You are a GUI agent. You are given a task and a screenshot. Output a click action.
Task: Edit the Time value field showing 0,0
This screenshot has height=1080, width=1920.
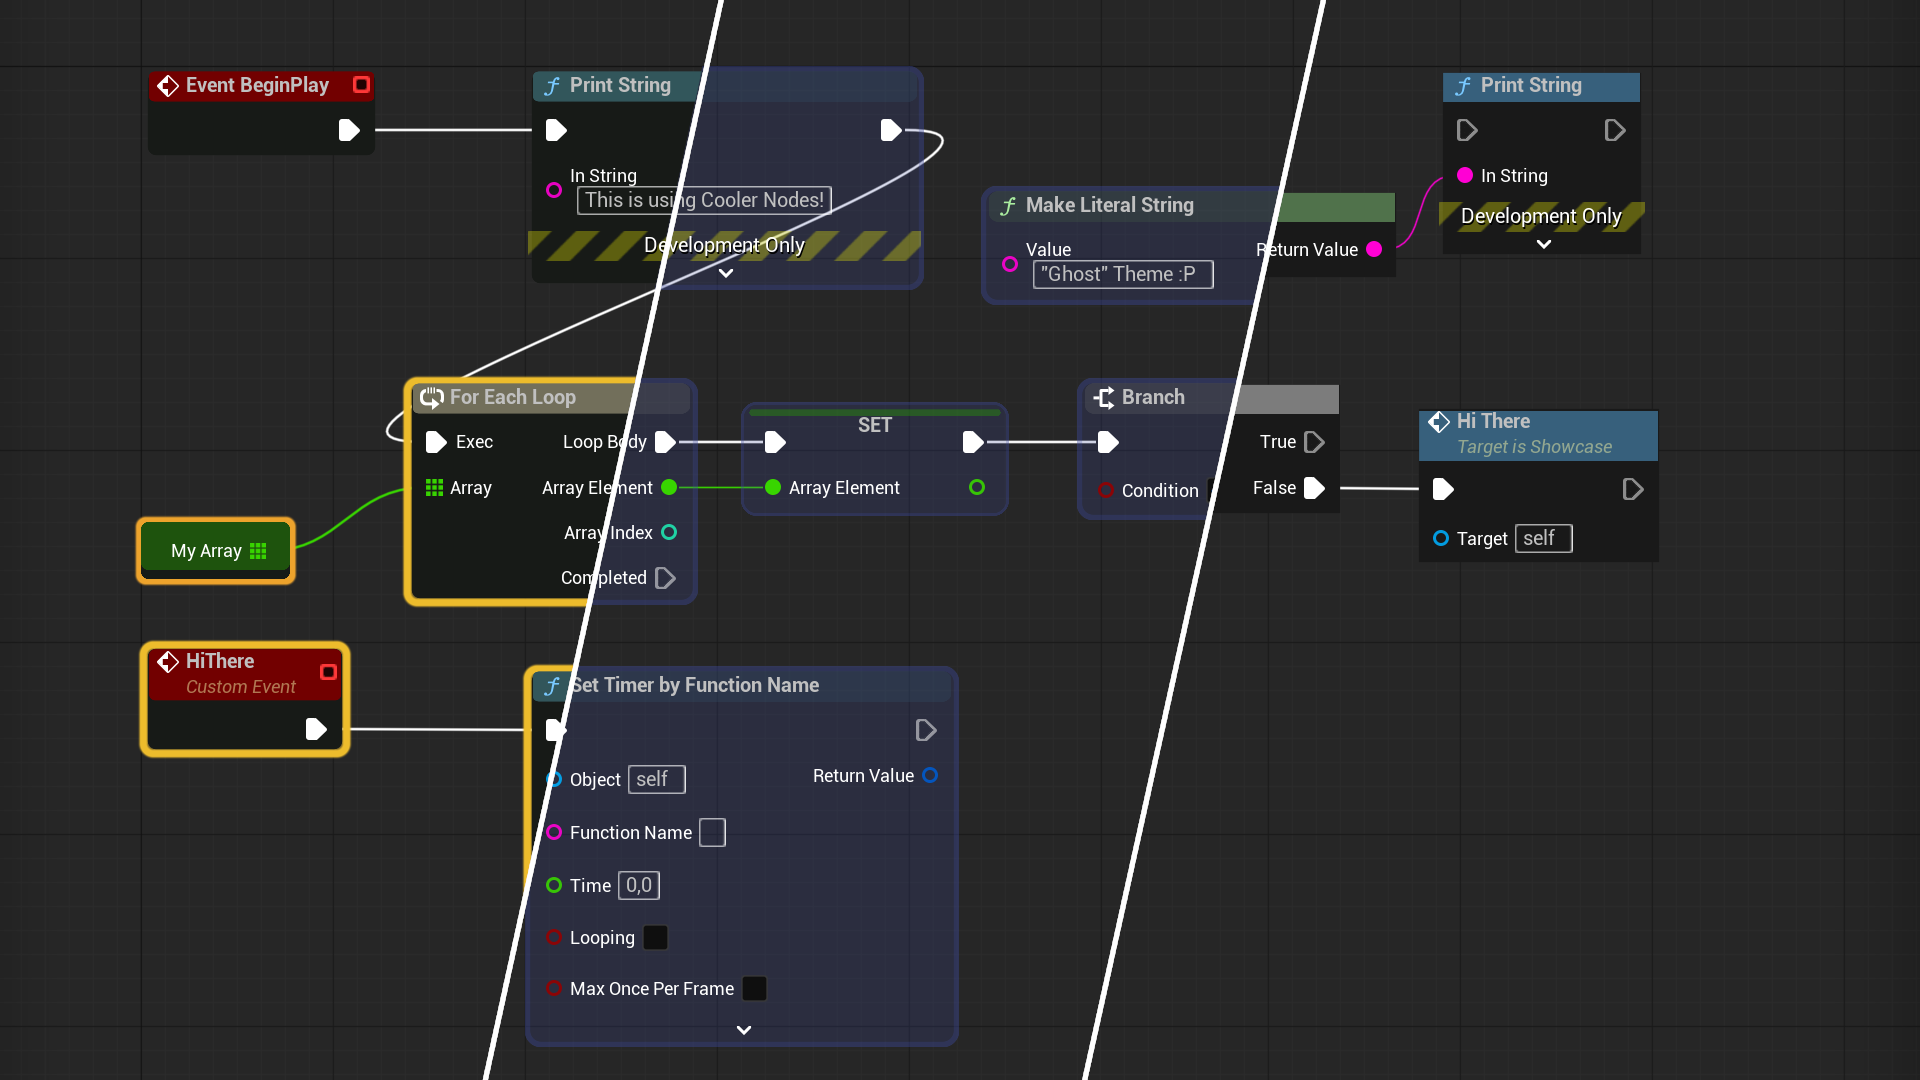click(x=639, y=885)
